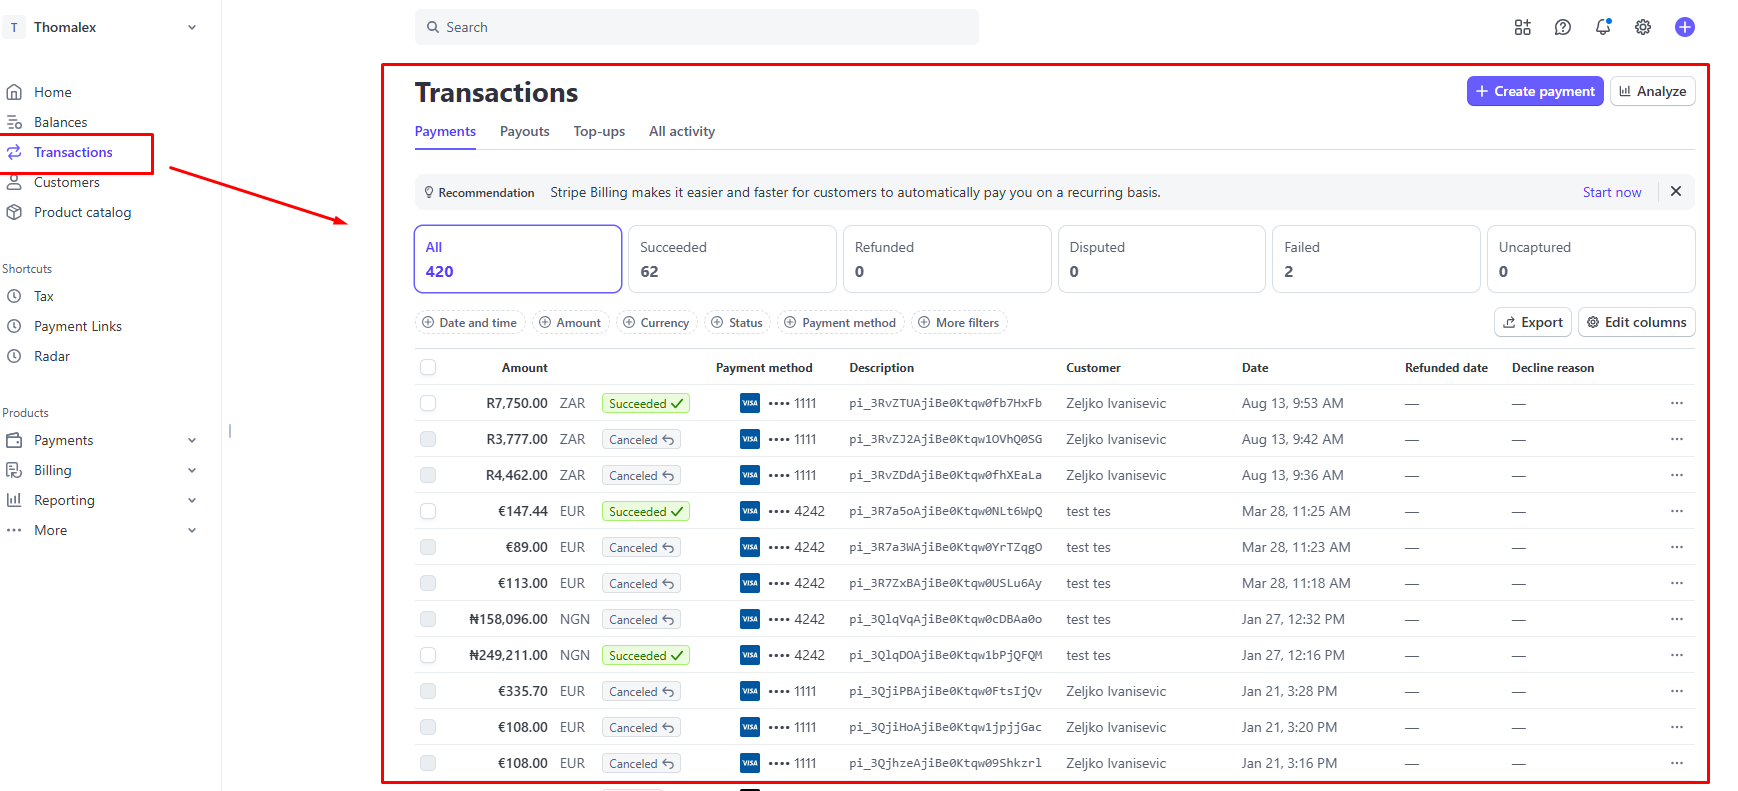The width and height of the screenshot is (1738, 791).
Task: Click the Balances icon in sidebar
Action: click(14, 122)
